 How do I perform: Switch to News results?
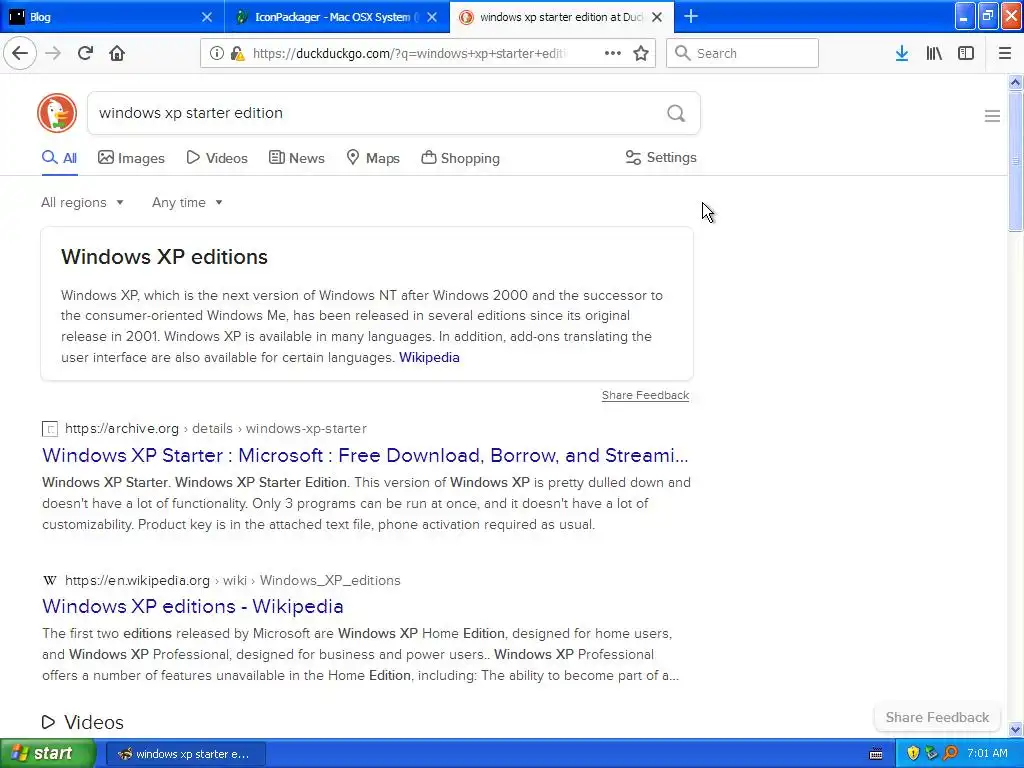[x=296, y=158]
